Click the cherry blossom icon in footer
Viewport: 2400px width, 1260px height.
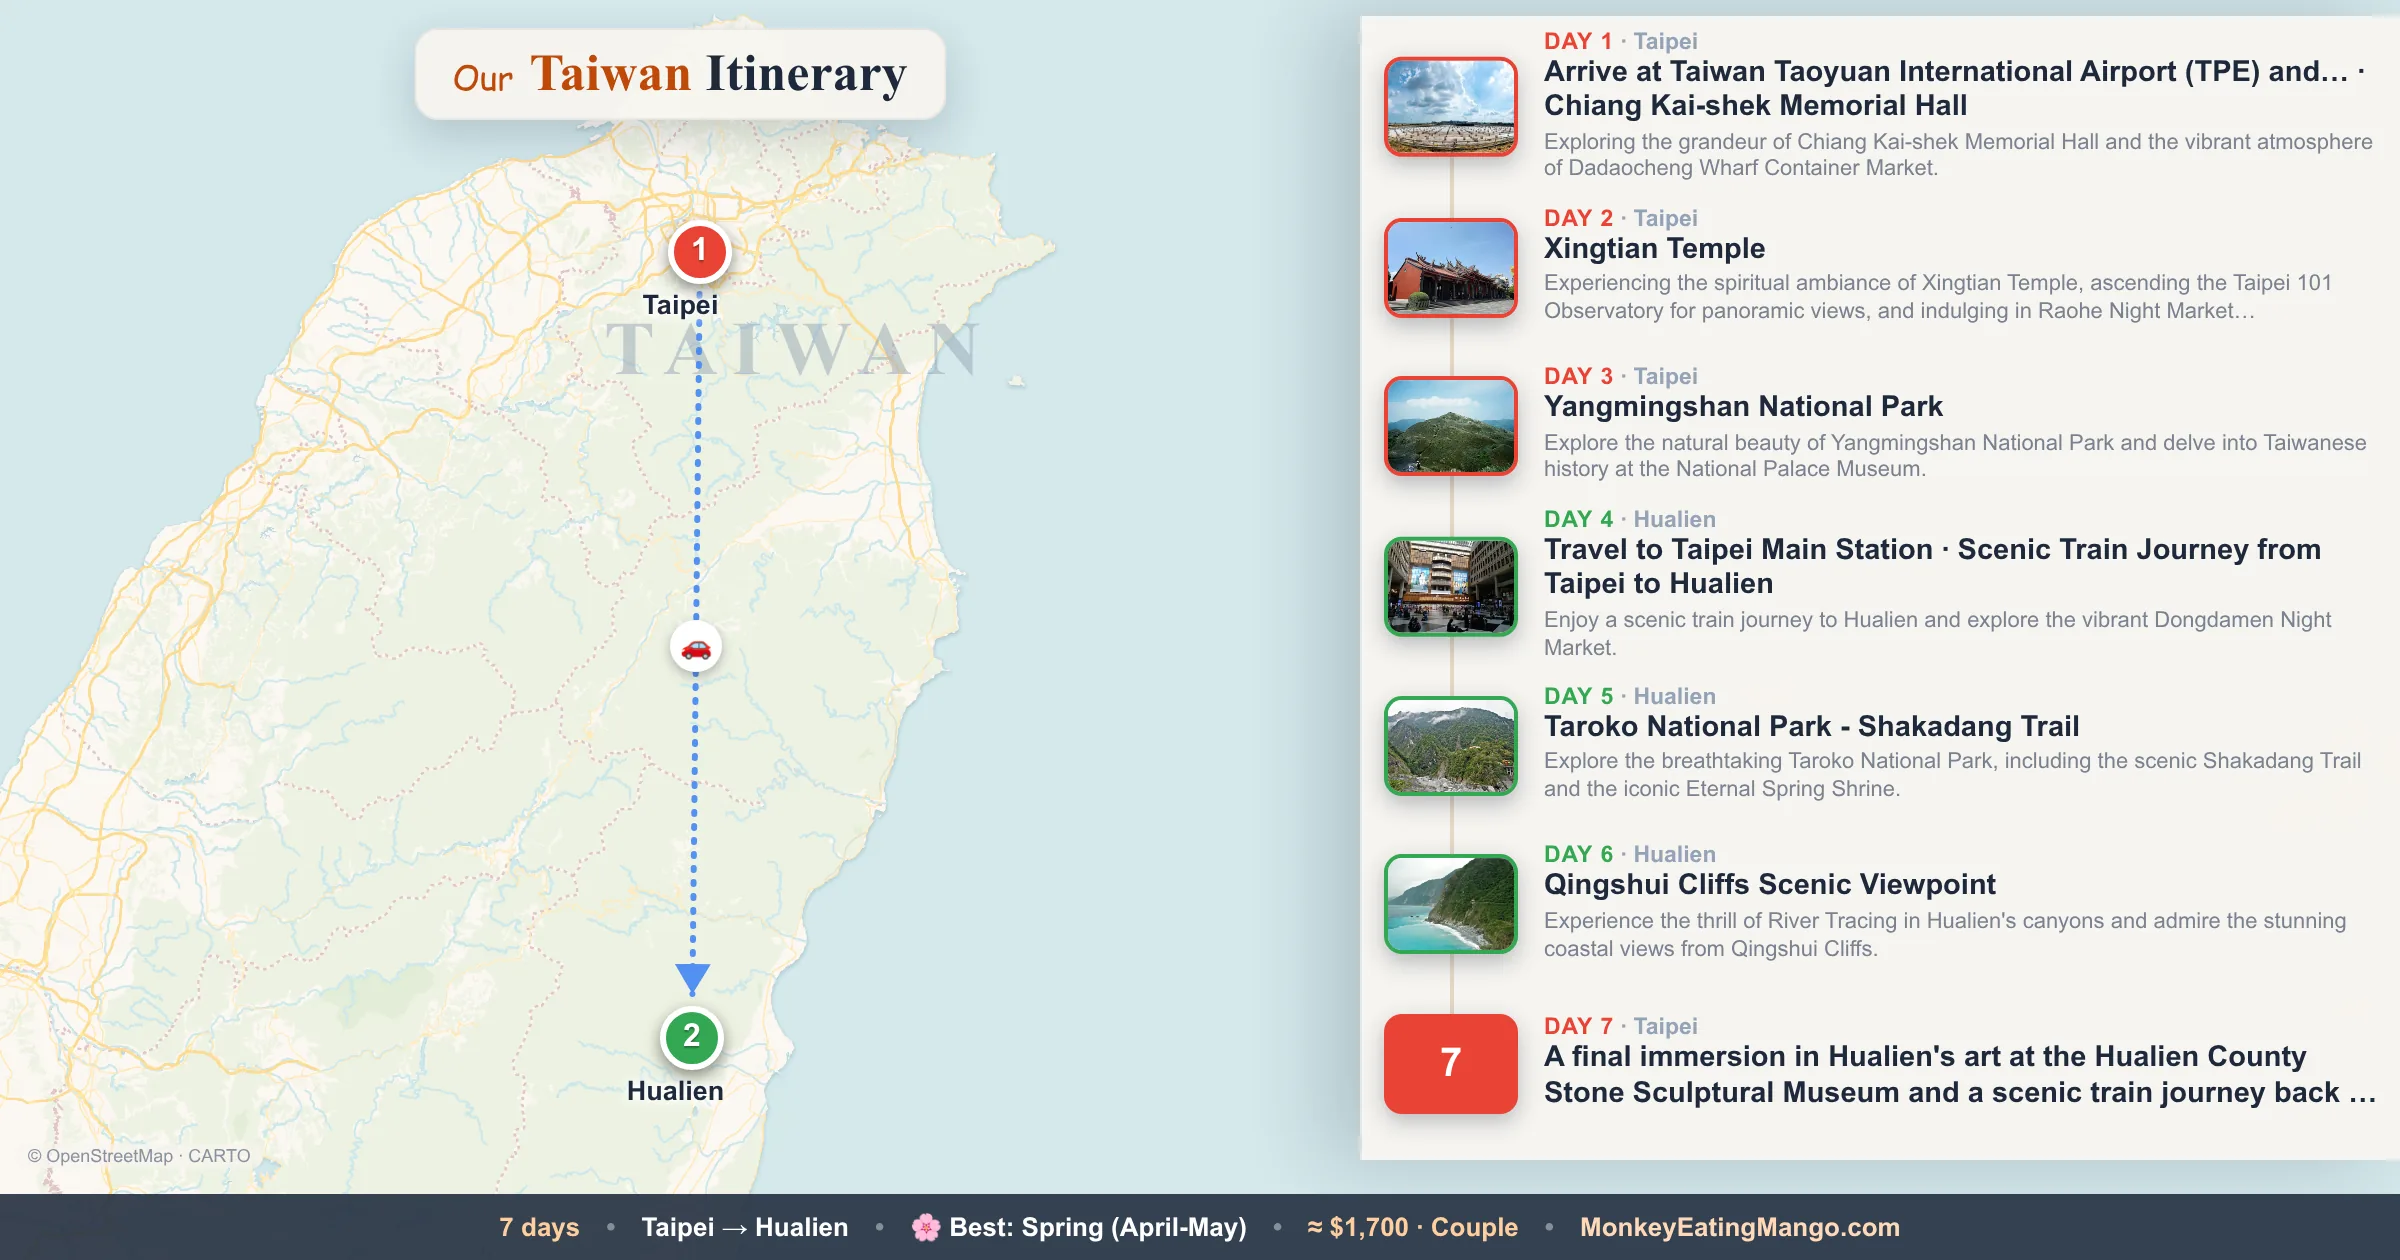(x=926, y=1227)
